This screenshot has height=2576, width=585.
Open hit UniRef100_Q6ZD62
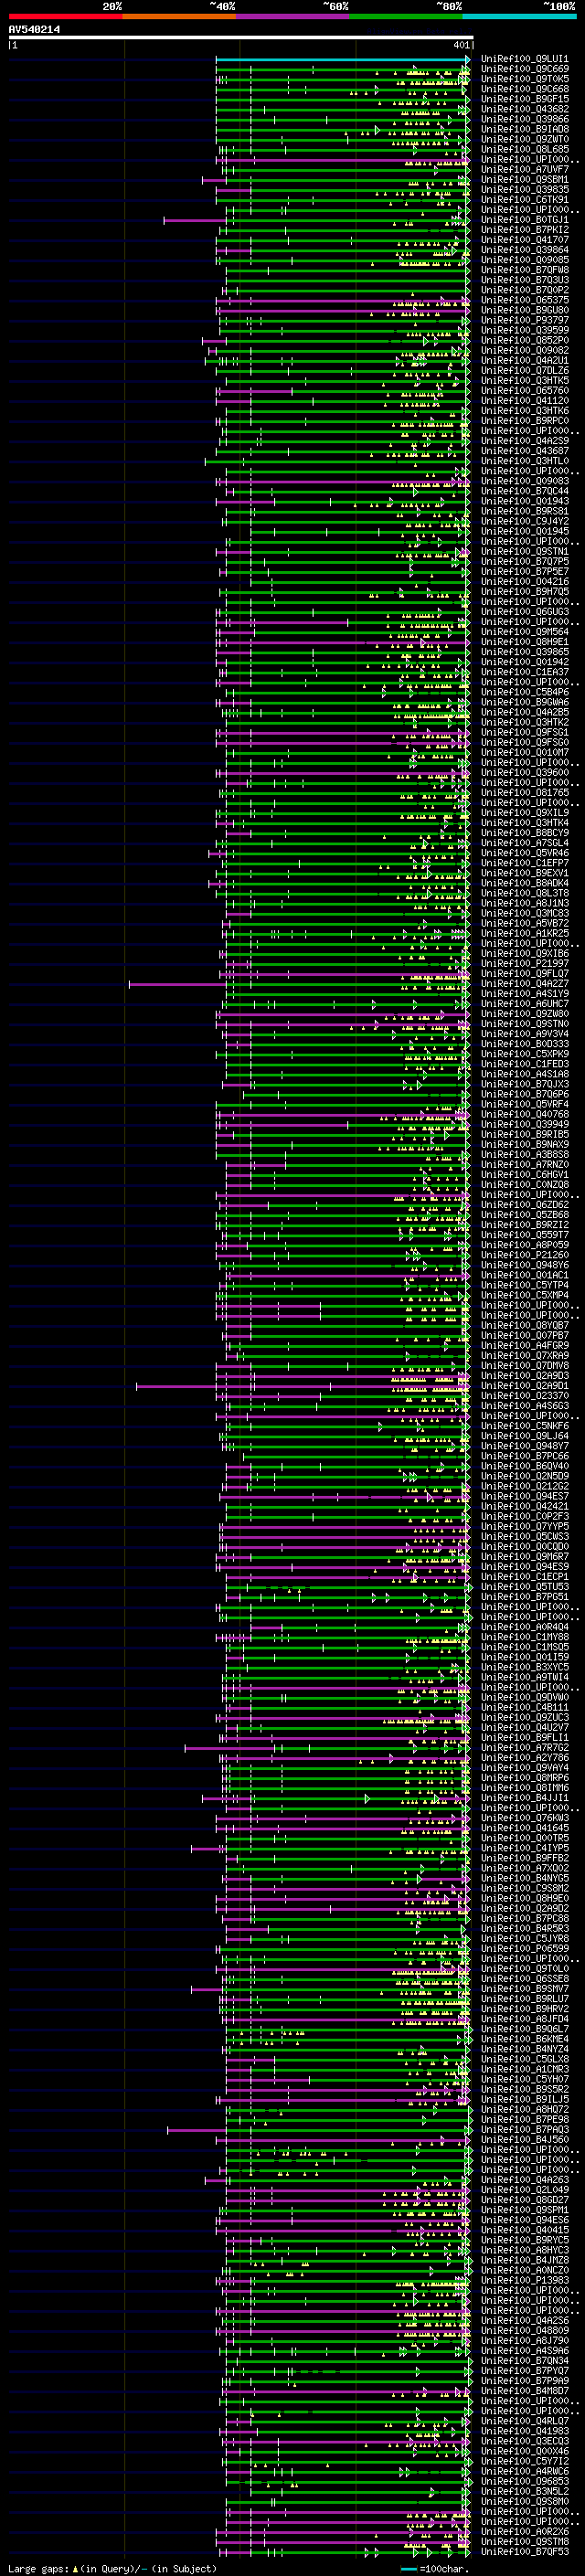tap(525, 1205)
